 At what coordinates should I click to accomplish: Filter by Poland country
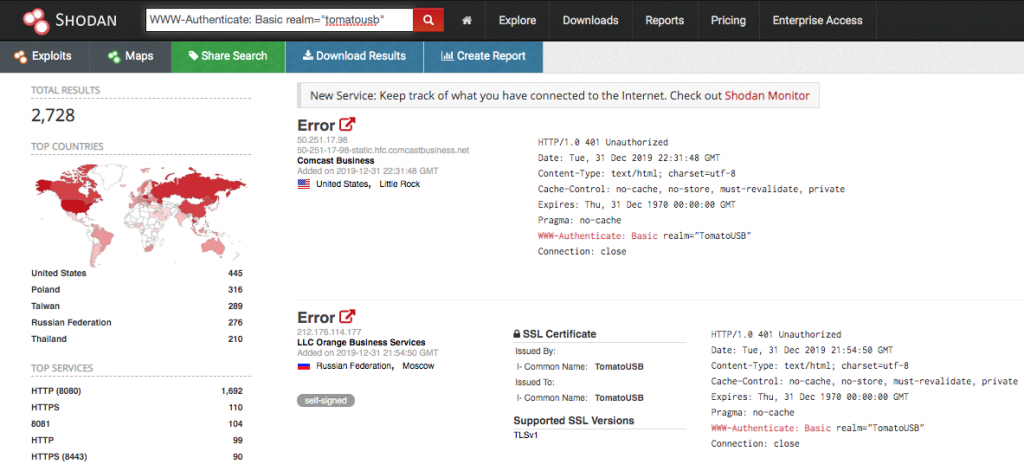pos(46,289)
